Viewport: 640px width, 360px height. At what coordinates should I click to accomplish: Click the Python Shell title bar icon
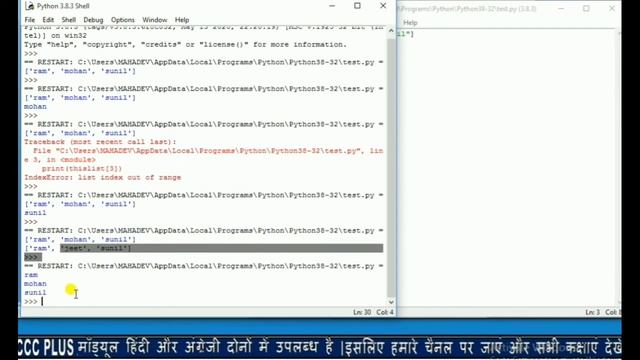click(x=29, y=6)
